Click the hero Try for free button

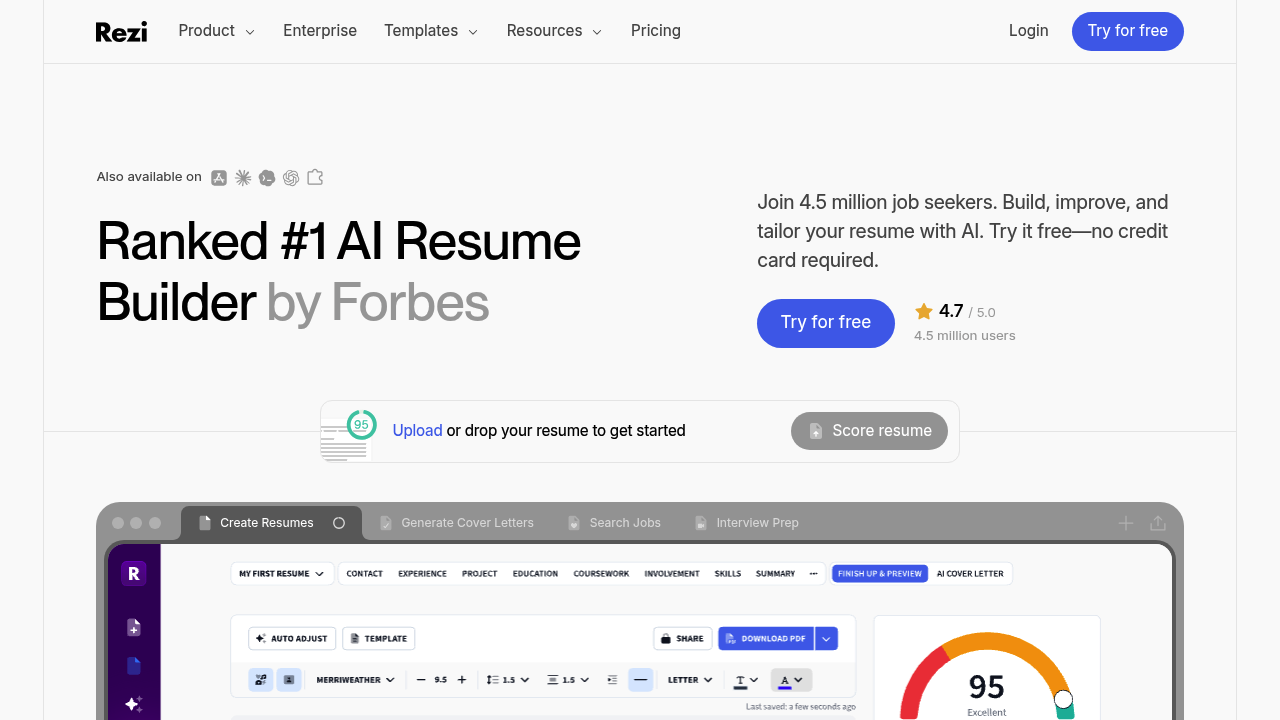[826, 323]
